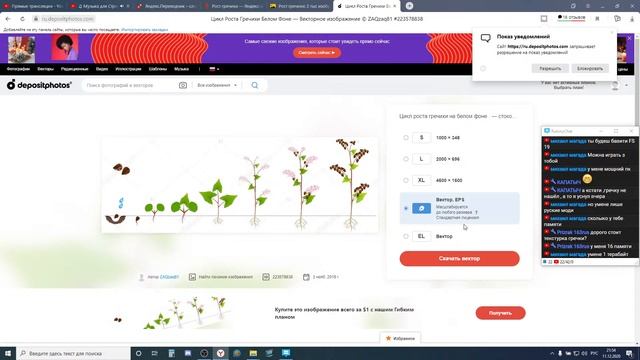640x360 pixels.
Task: Open Windows Start menu
Action: pos(8,353)
